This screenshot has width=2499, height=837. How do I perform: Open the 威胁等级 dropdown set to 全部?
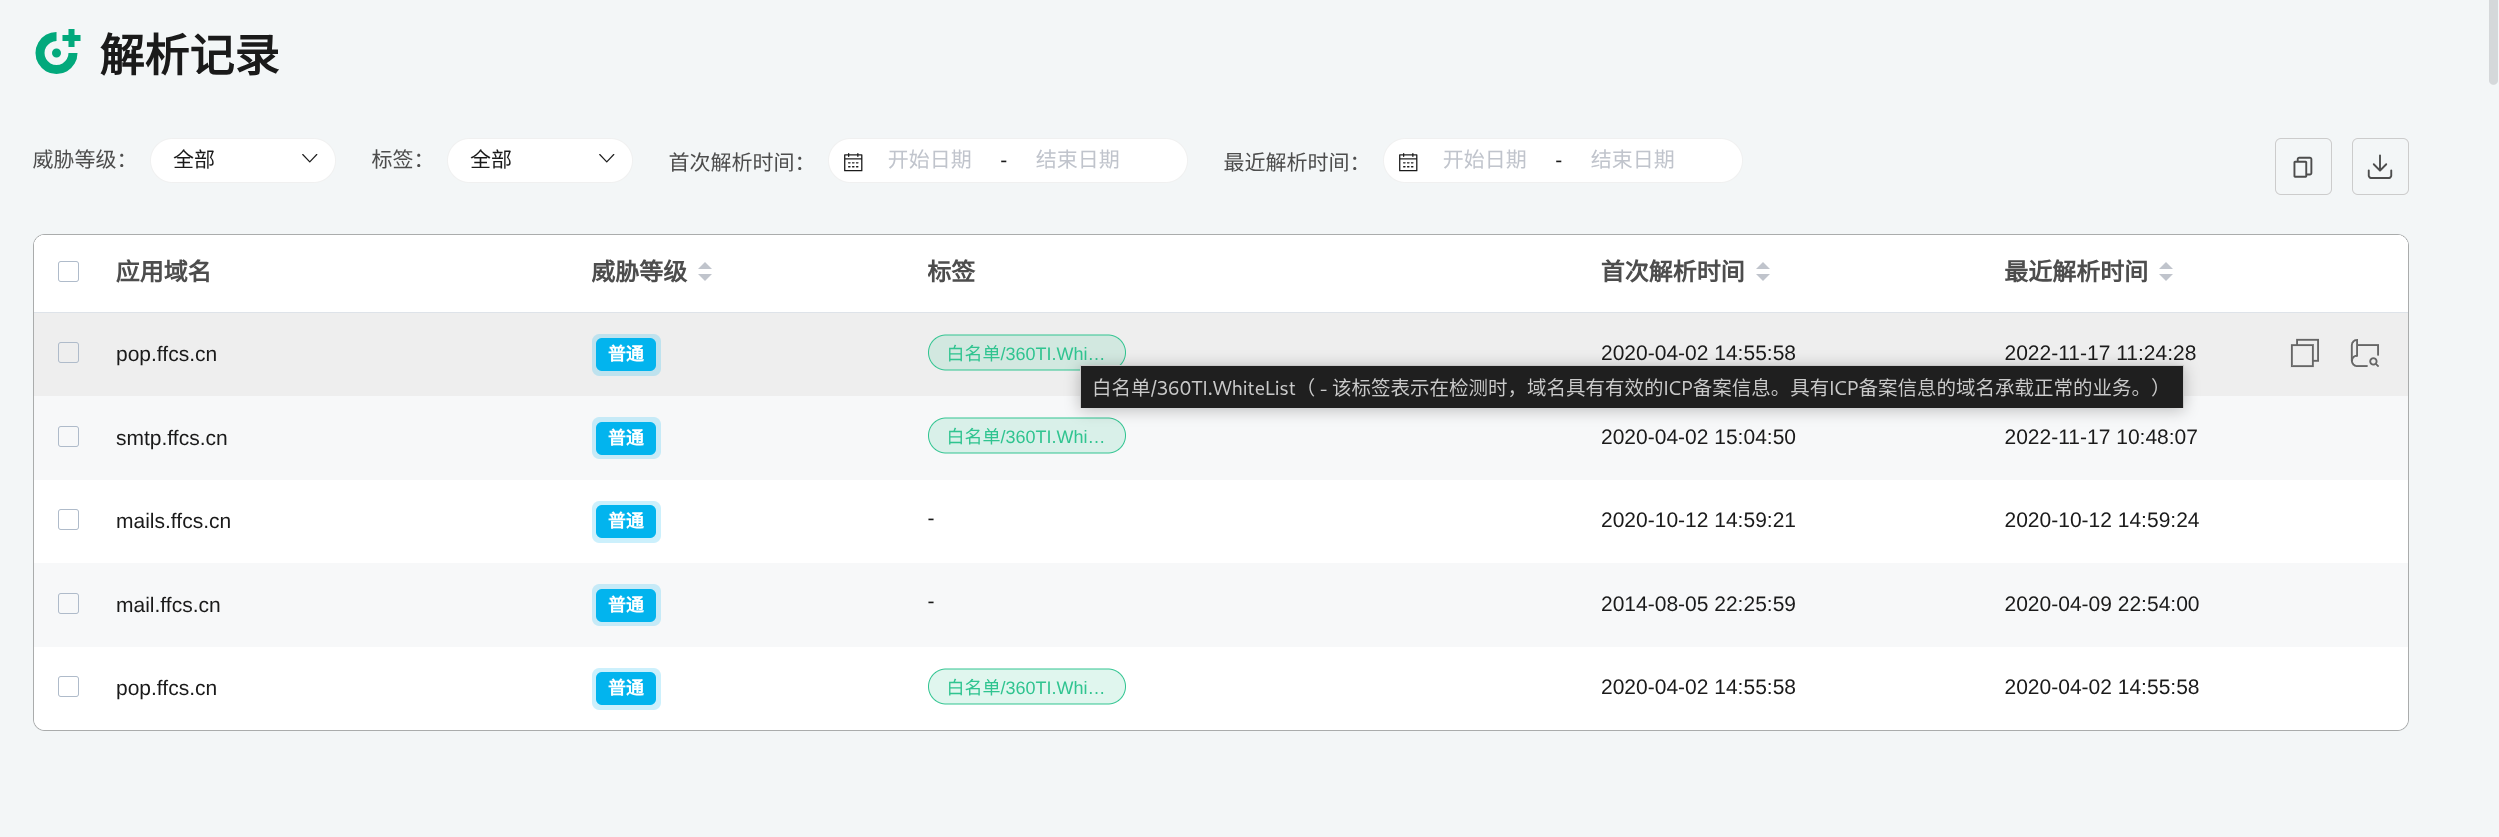[243, 160]
